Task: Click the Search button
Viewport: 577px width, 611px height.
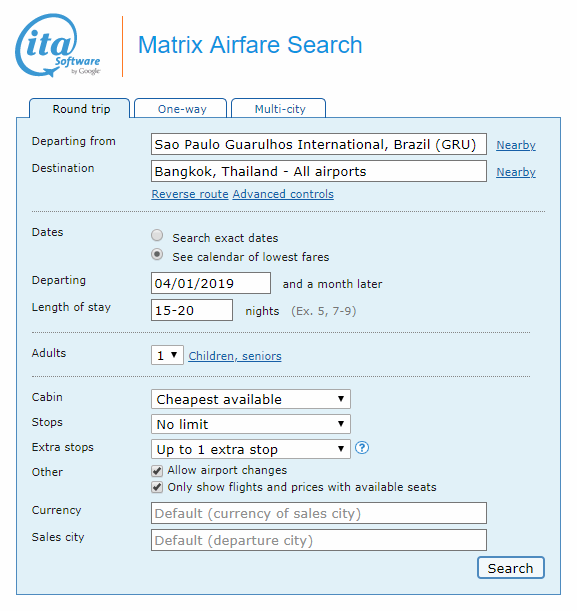Action: (510, 568)
